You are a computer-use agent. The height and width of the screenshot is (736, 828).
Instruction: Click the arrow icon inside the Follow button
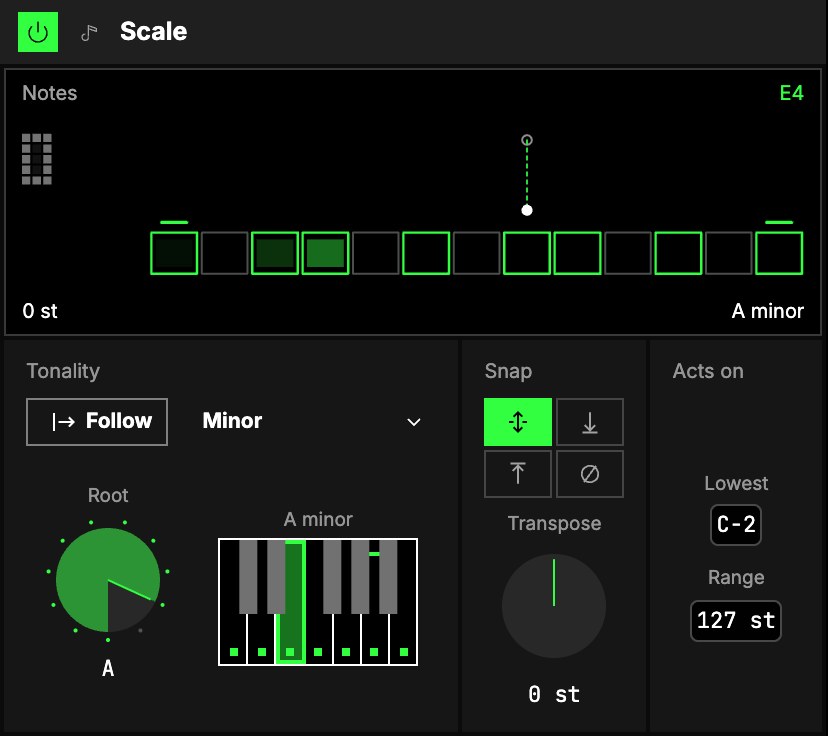[63, 421]
